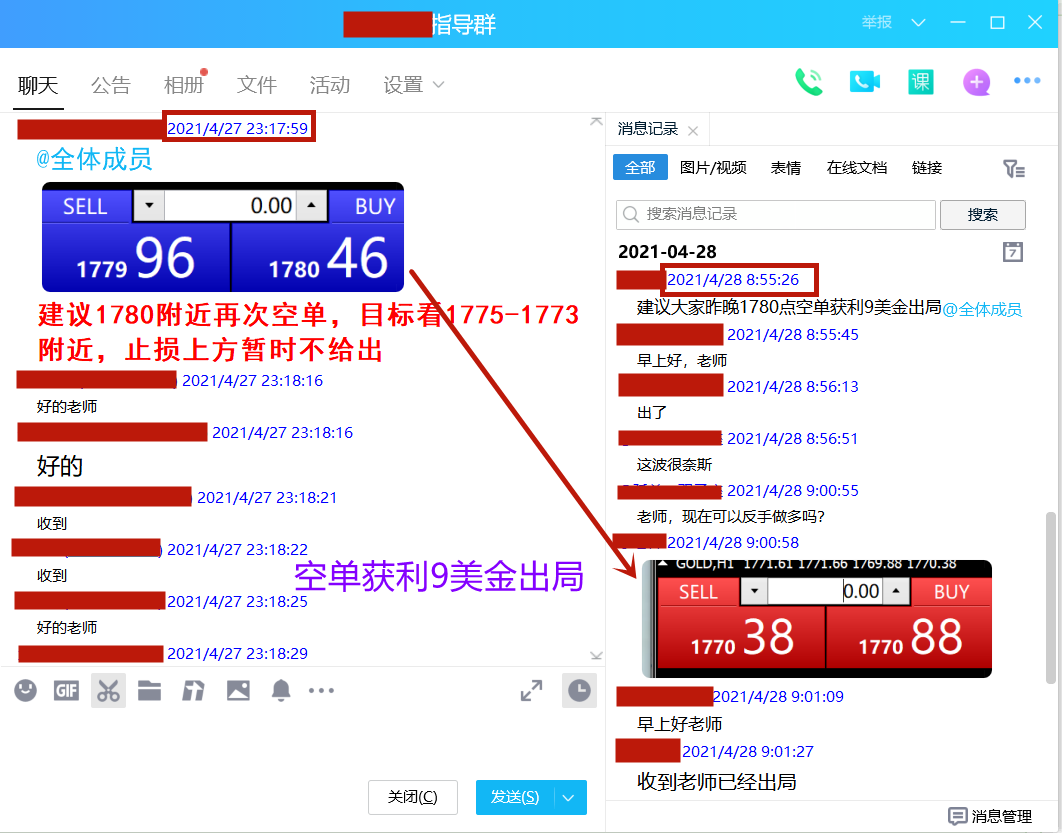Screen dimensions: 1062x833
Task: Open the 活动 activities tab
Action: tap(330, 85)
